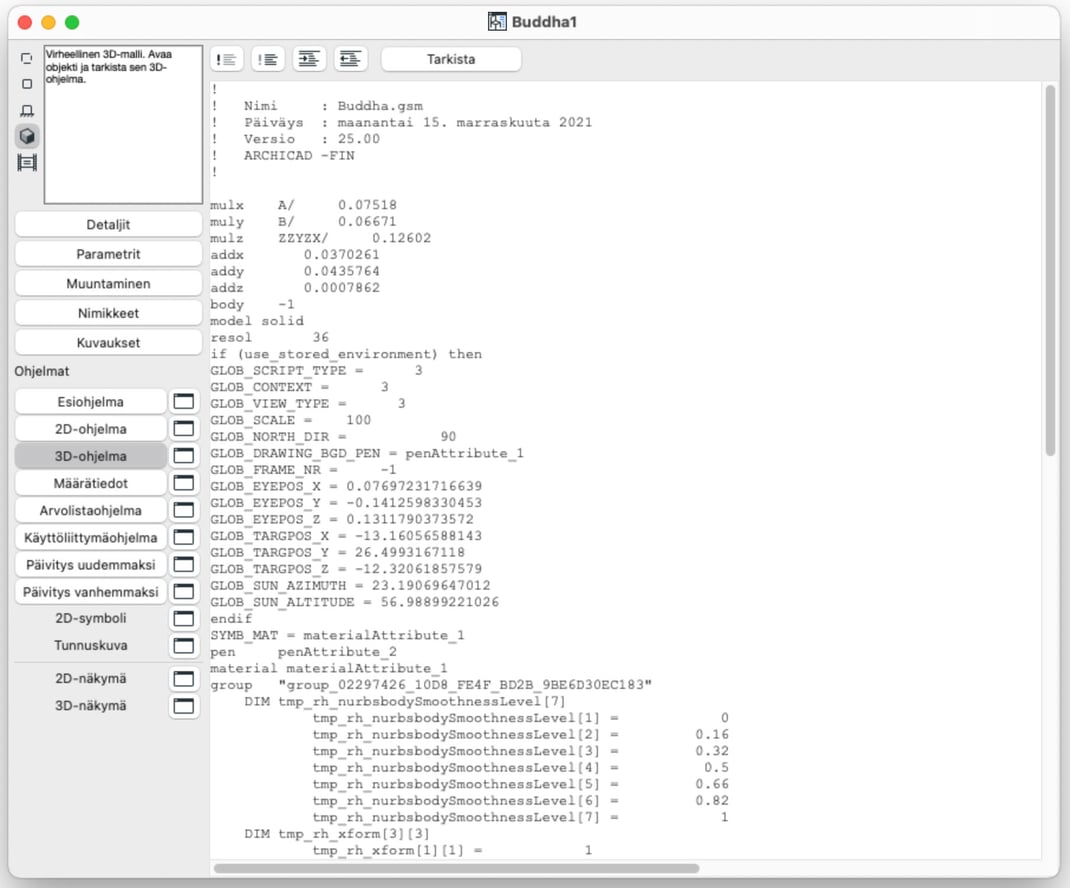Open Päivitys vanhemmaksi in a separate window
The height and width of the screenshot is (888, 1070).
click(184, 592)
